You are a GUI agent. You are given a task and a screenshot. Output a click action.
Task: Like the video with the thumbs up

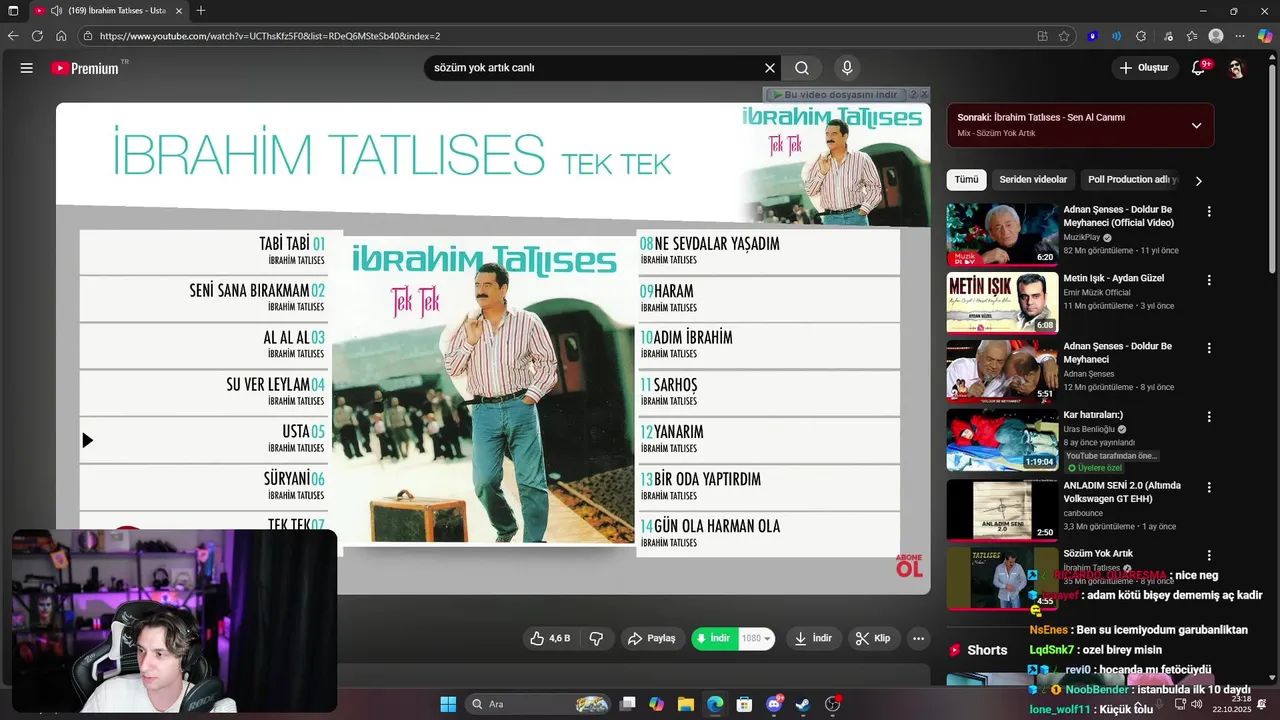point(550,638)
